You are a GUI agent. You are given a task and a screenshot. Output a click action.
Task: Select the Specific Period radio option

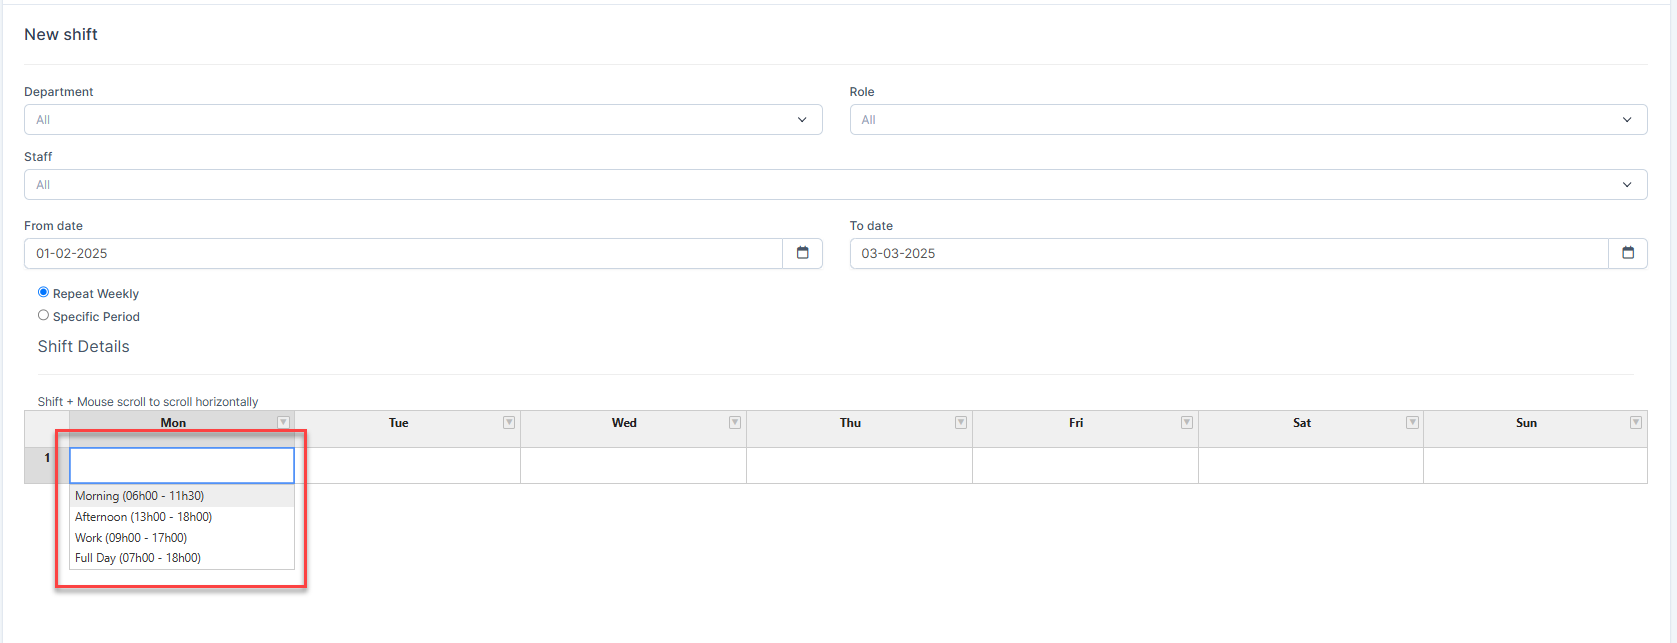pos(43,315)
